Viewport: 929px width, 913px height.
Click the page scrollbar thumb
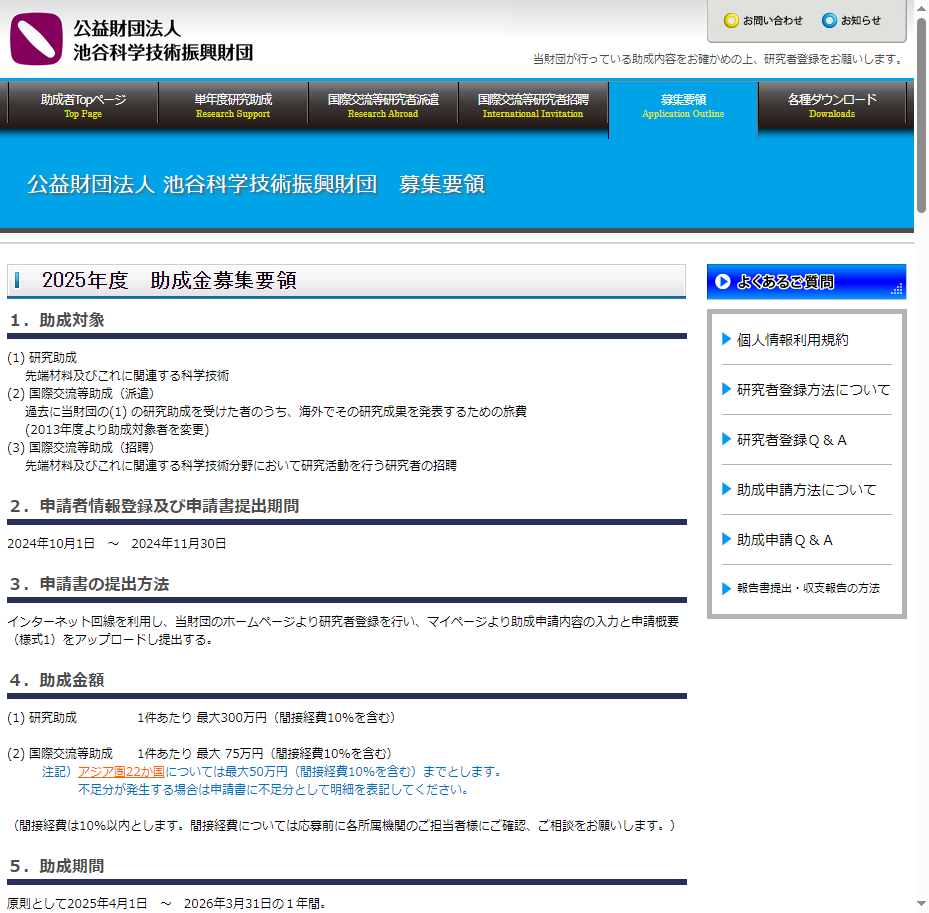921,116
